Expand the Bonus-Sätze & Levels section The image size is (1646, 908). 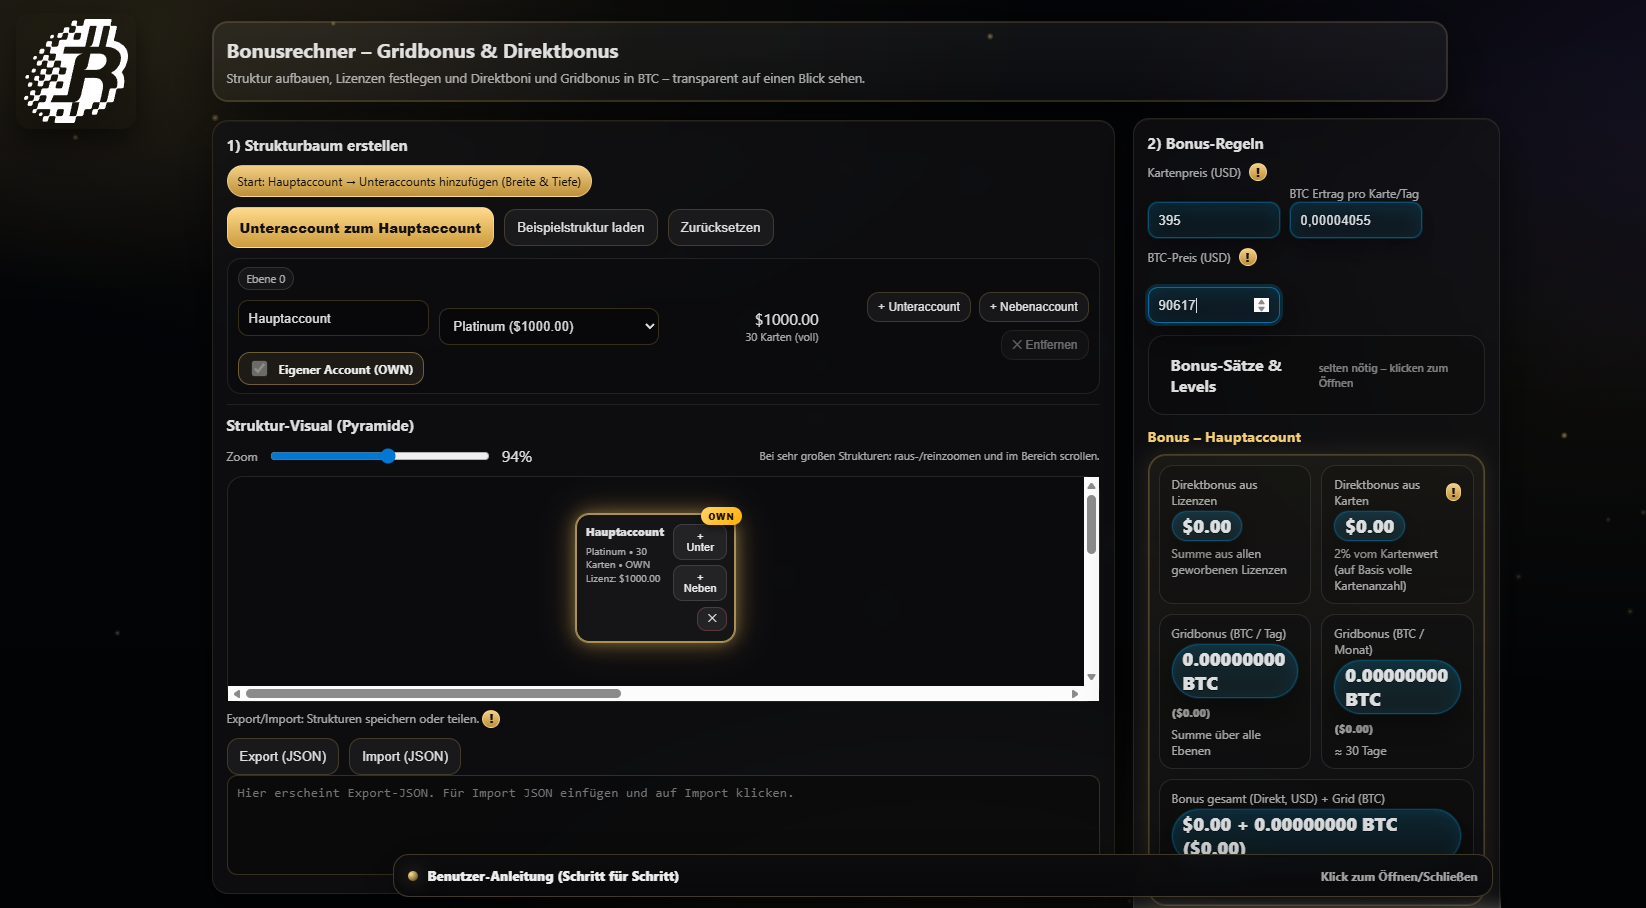1315,376
